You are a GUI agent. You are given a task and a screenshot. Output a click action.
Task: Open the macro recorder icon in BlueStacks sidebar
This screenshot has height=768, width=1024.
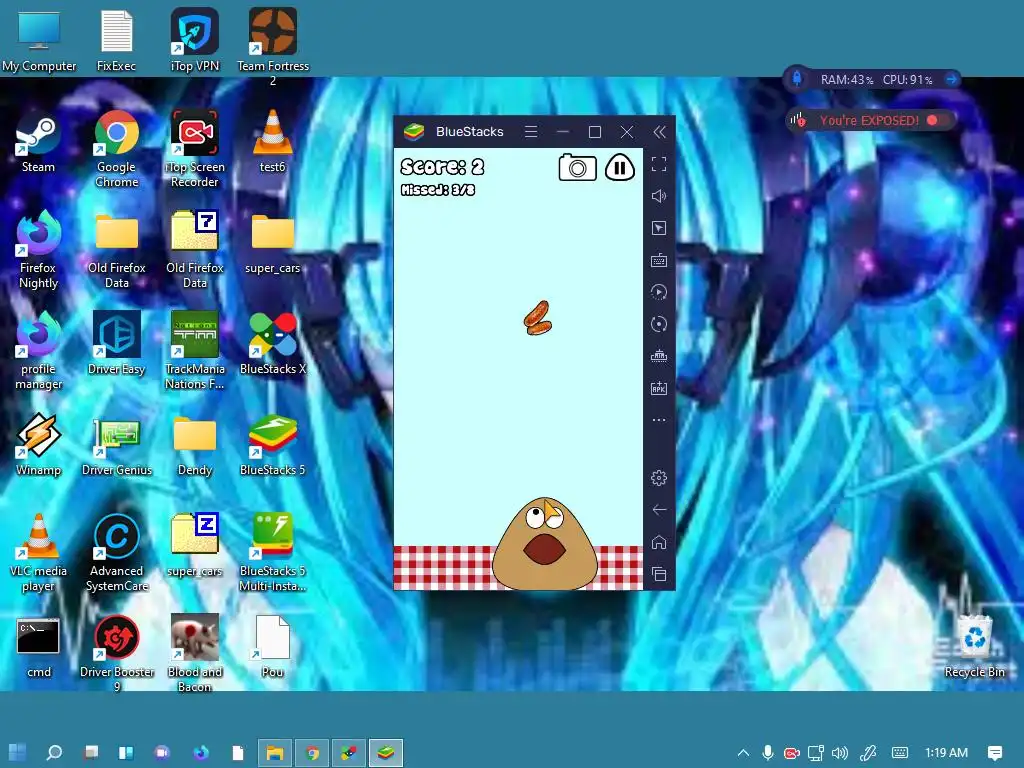pyautogui.click(x=659, y=292)
